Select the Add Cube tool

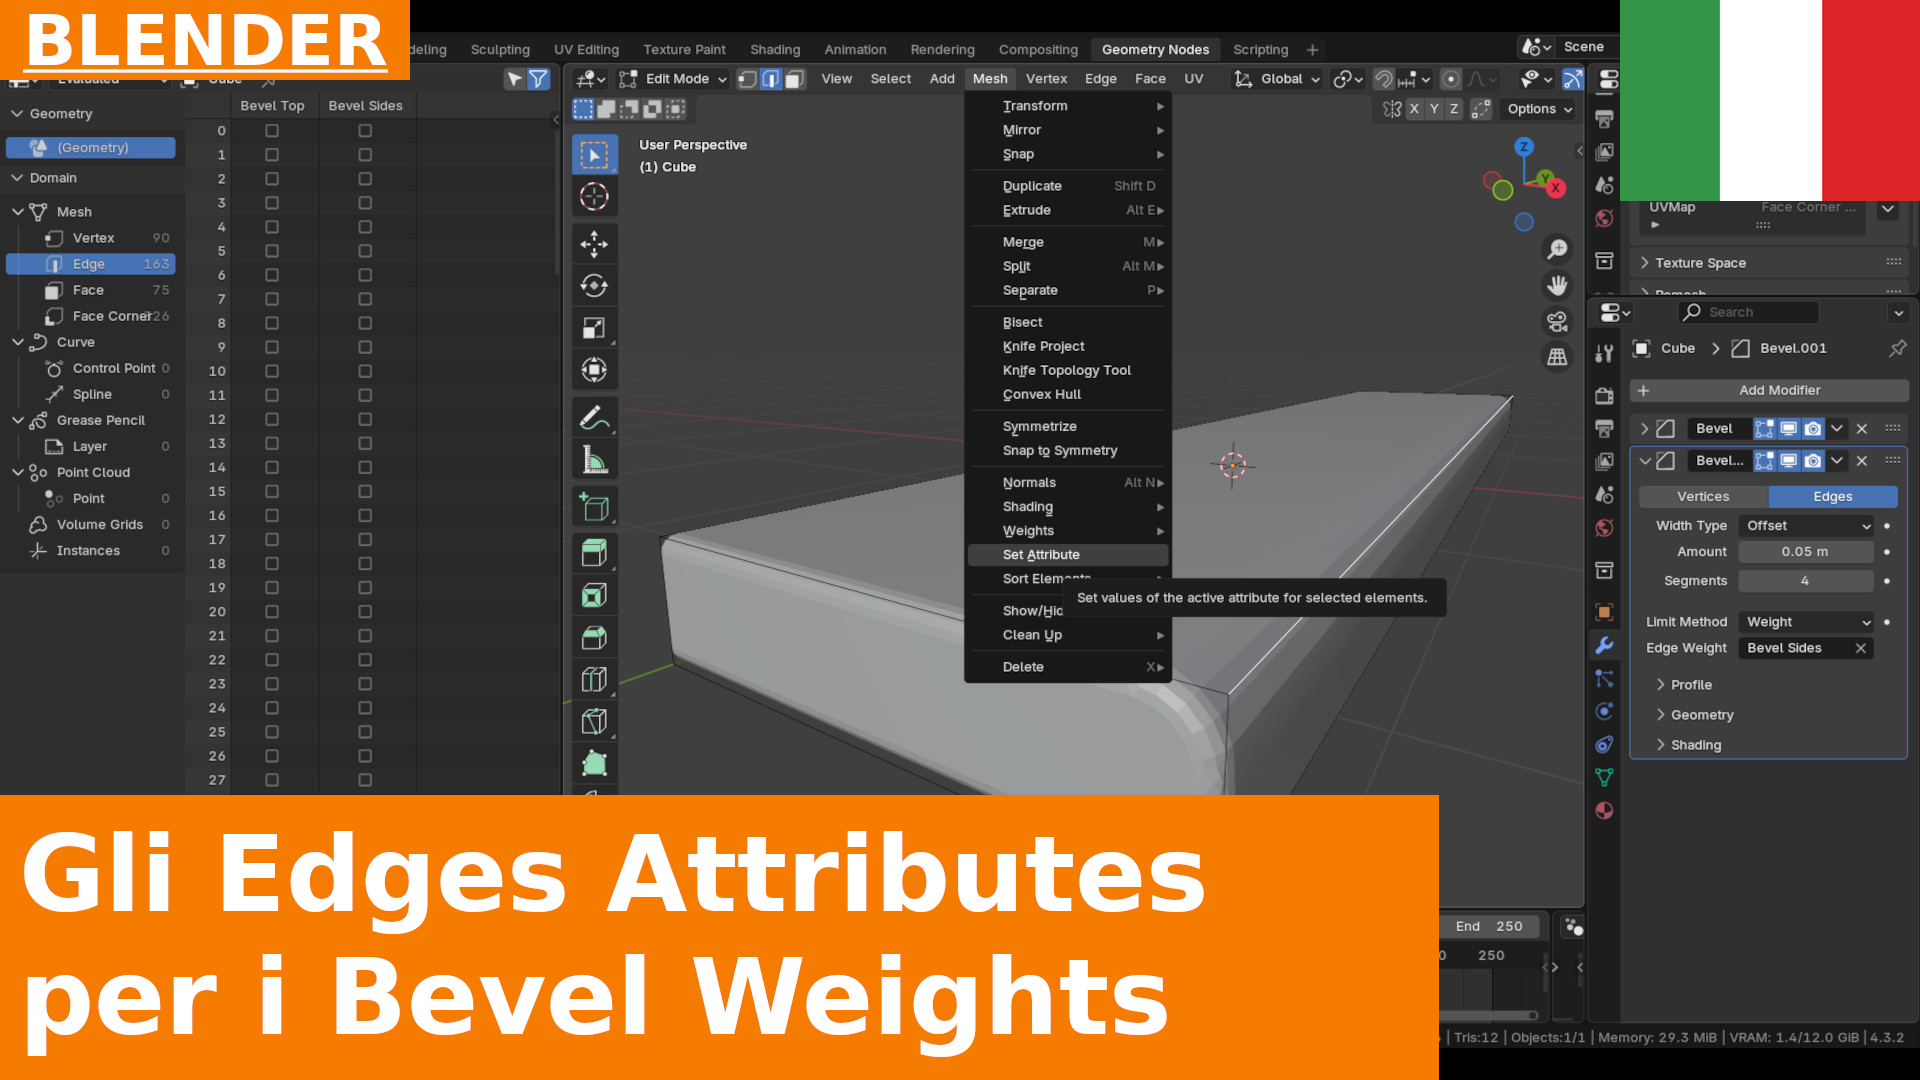[x=594, y=507]
